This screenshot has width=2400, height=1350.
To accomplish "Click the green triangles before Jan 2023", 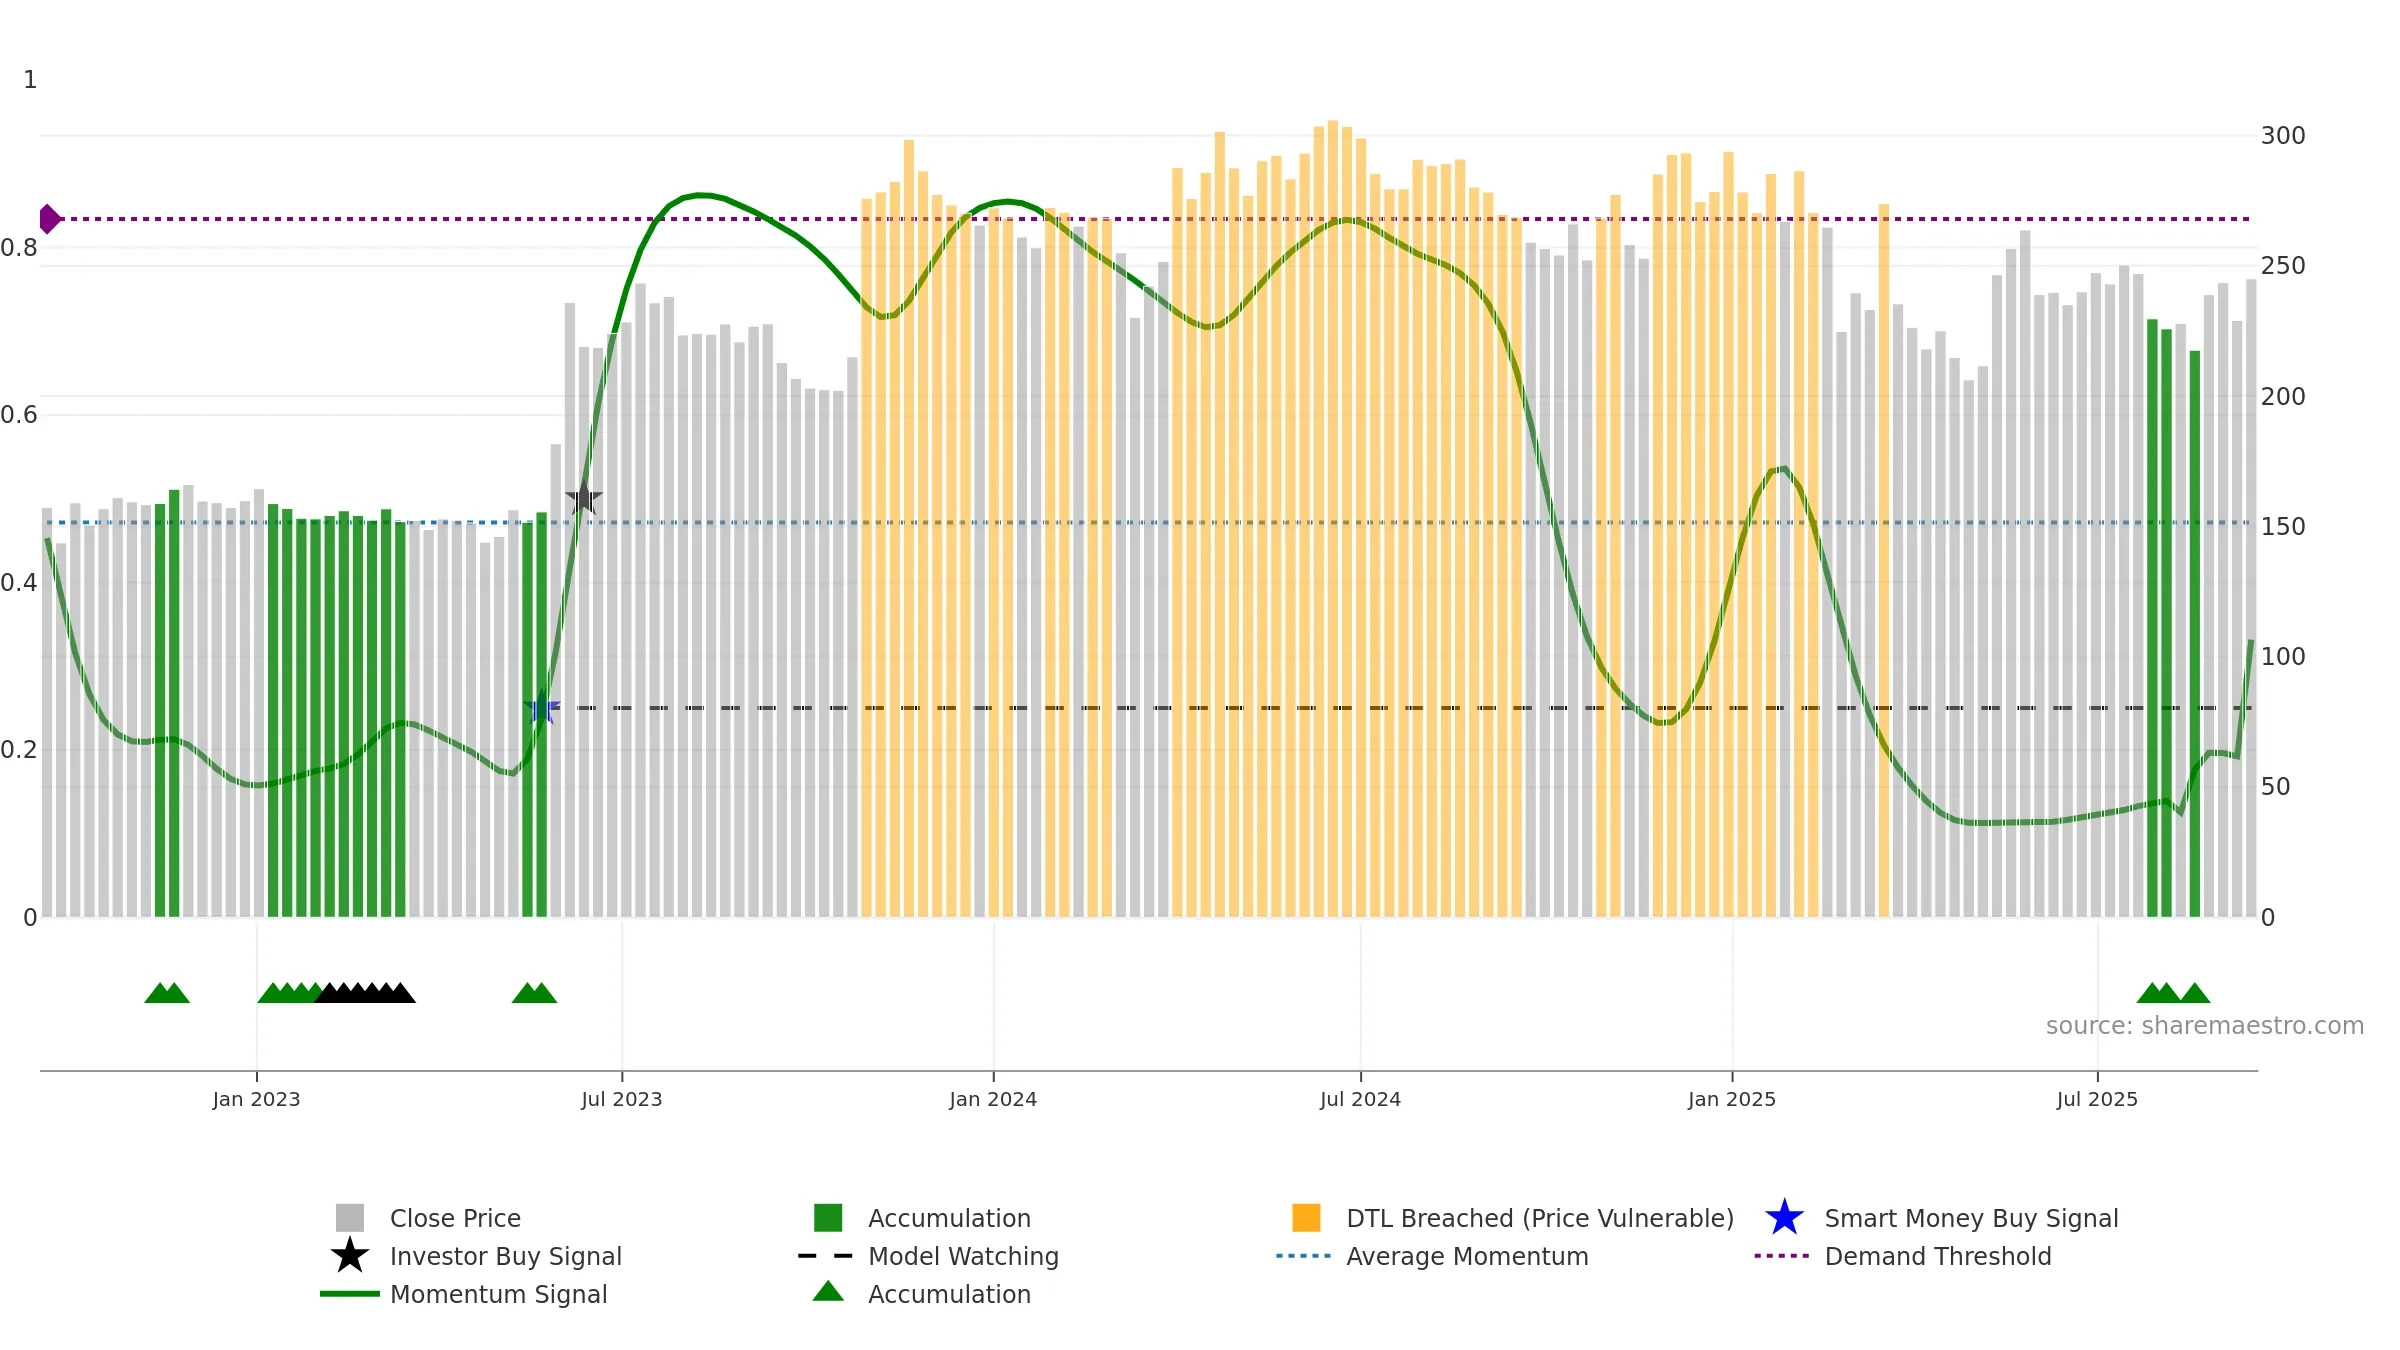I will point(167,993).
